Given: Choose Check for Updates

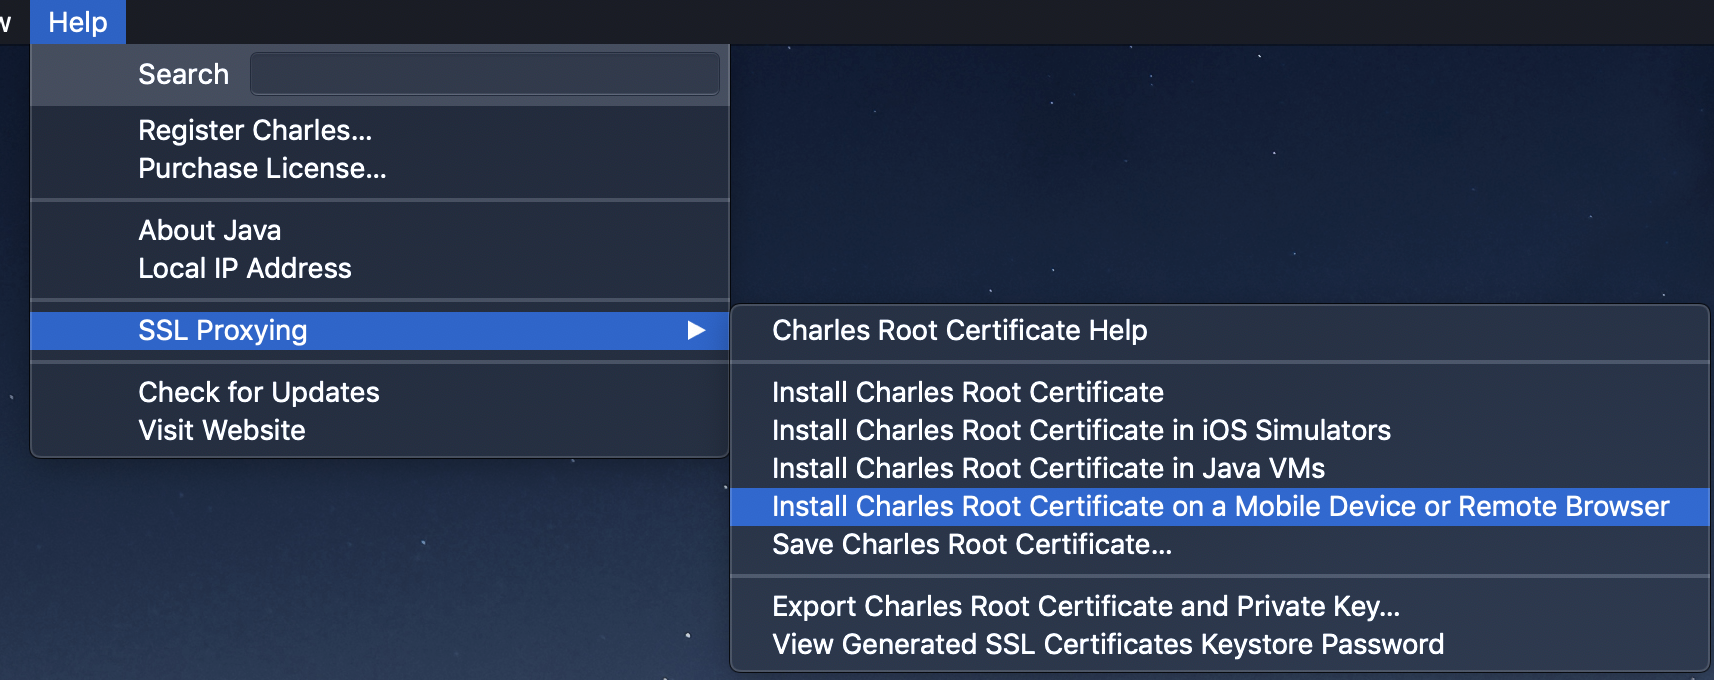Looking at the screenshot, I should (380, 392).
